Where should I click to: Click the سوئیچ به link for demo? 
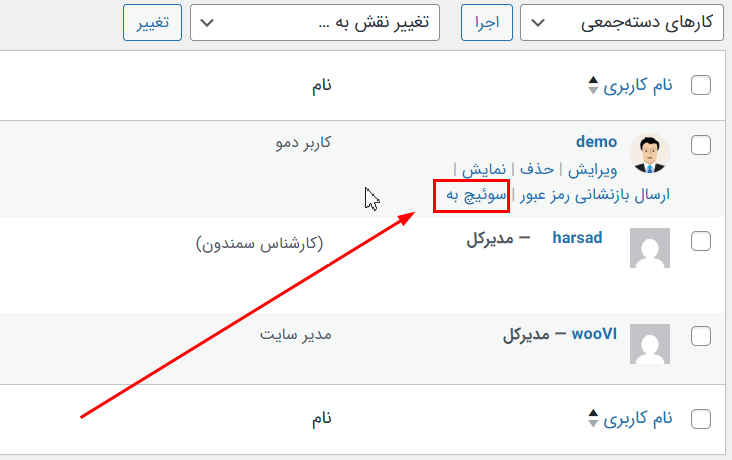click(x=472, y=194)
